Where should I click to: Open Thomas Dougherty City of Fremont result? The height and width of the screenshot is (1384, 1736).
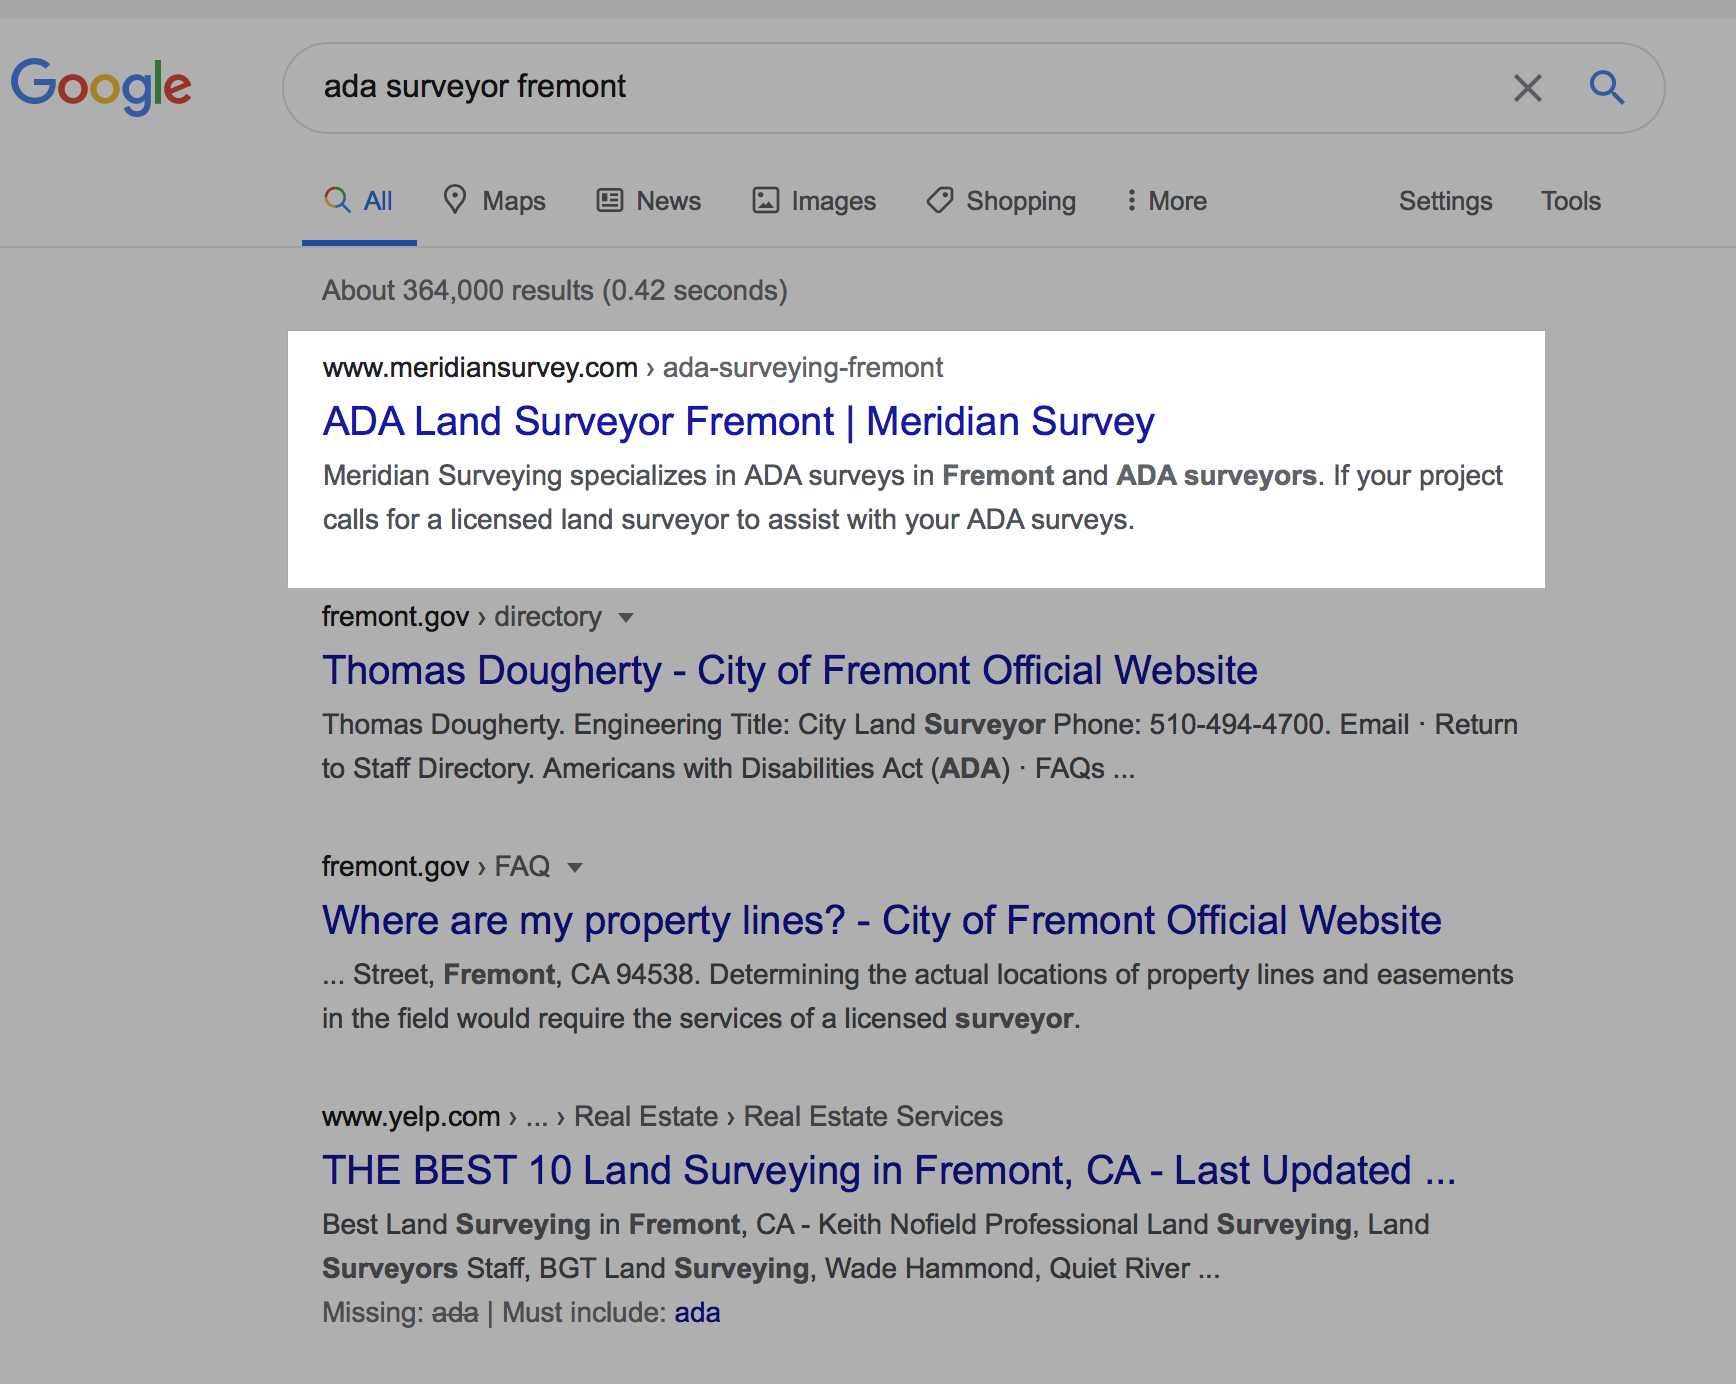(789, 671)
